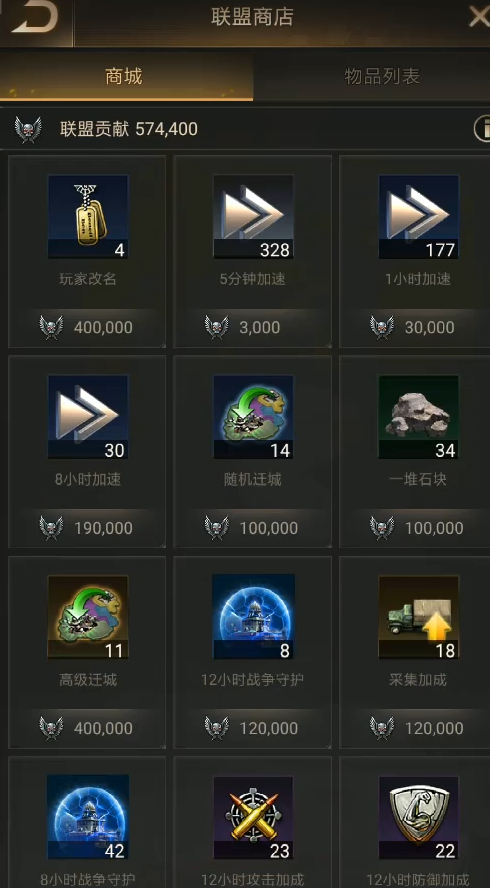This screenshot has width=490, height=888.
Task: Pick the 1小时加速 speedup icon
Action: tap(419, 217)
